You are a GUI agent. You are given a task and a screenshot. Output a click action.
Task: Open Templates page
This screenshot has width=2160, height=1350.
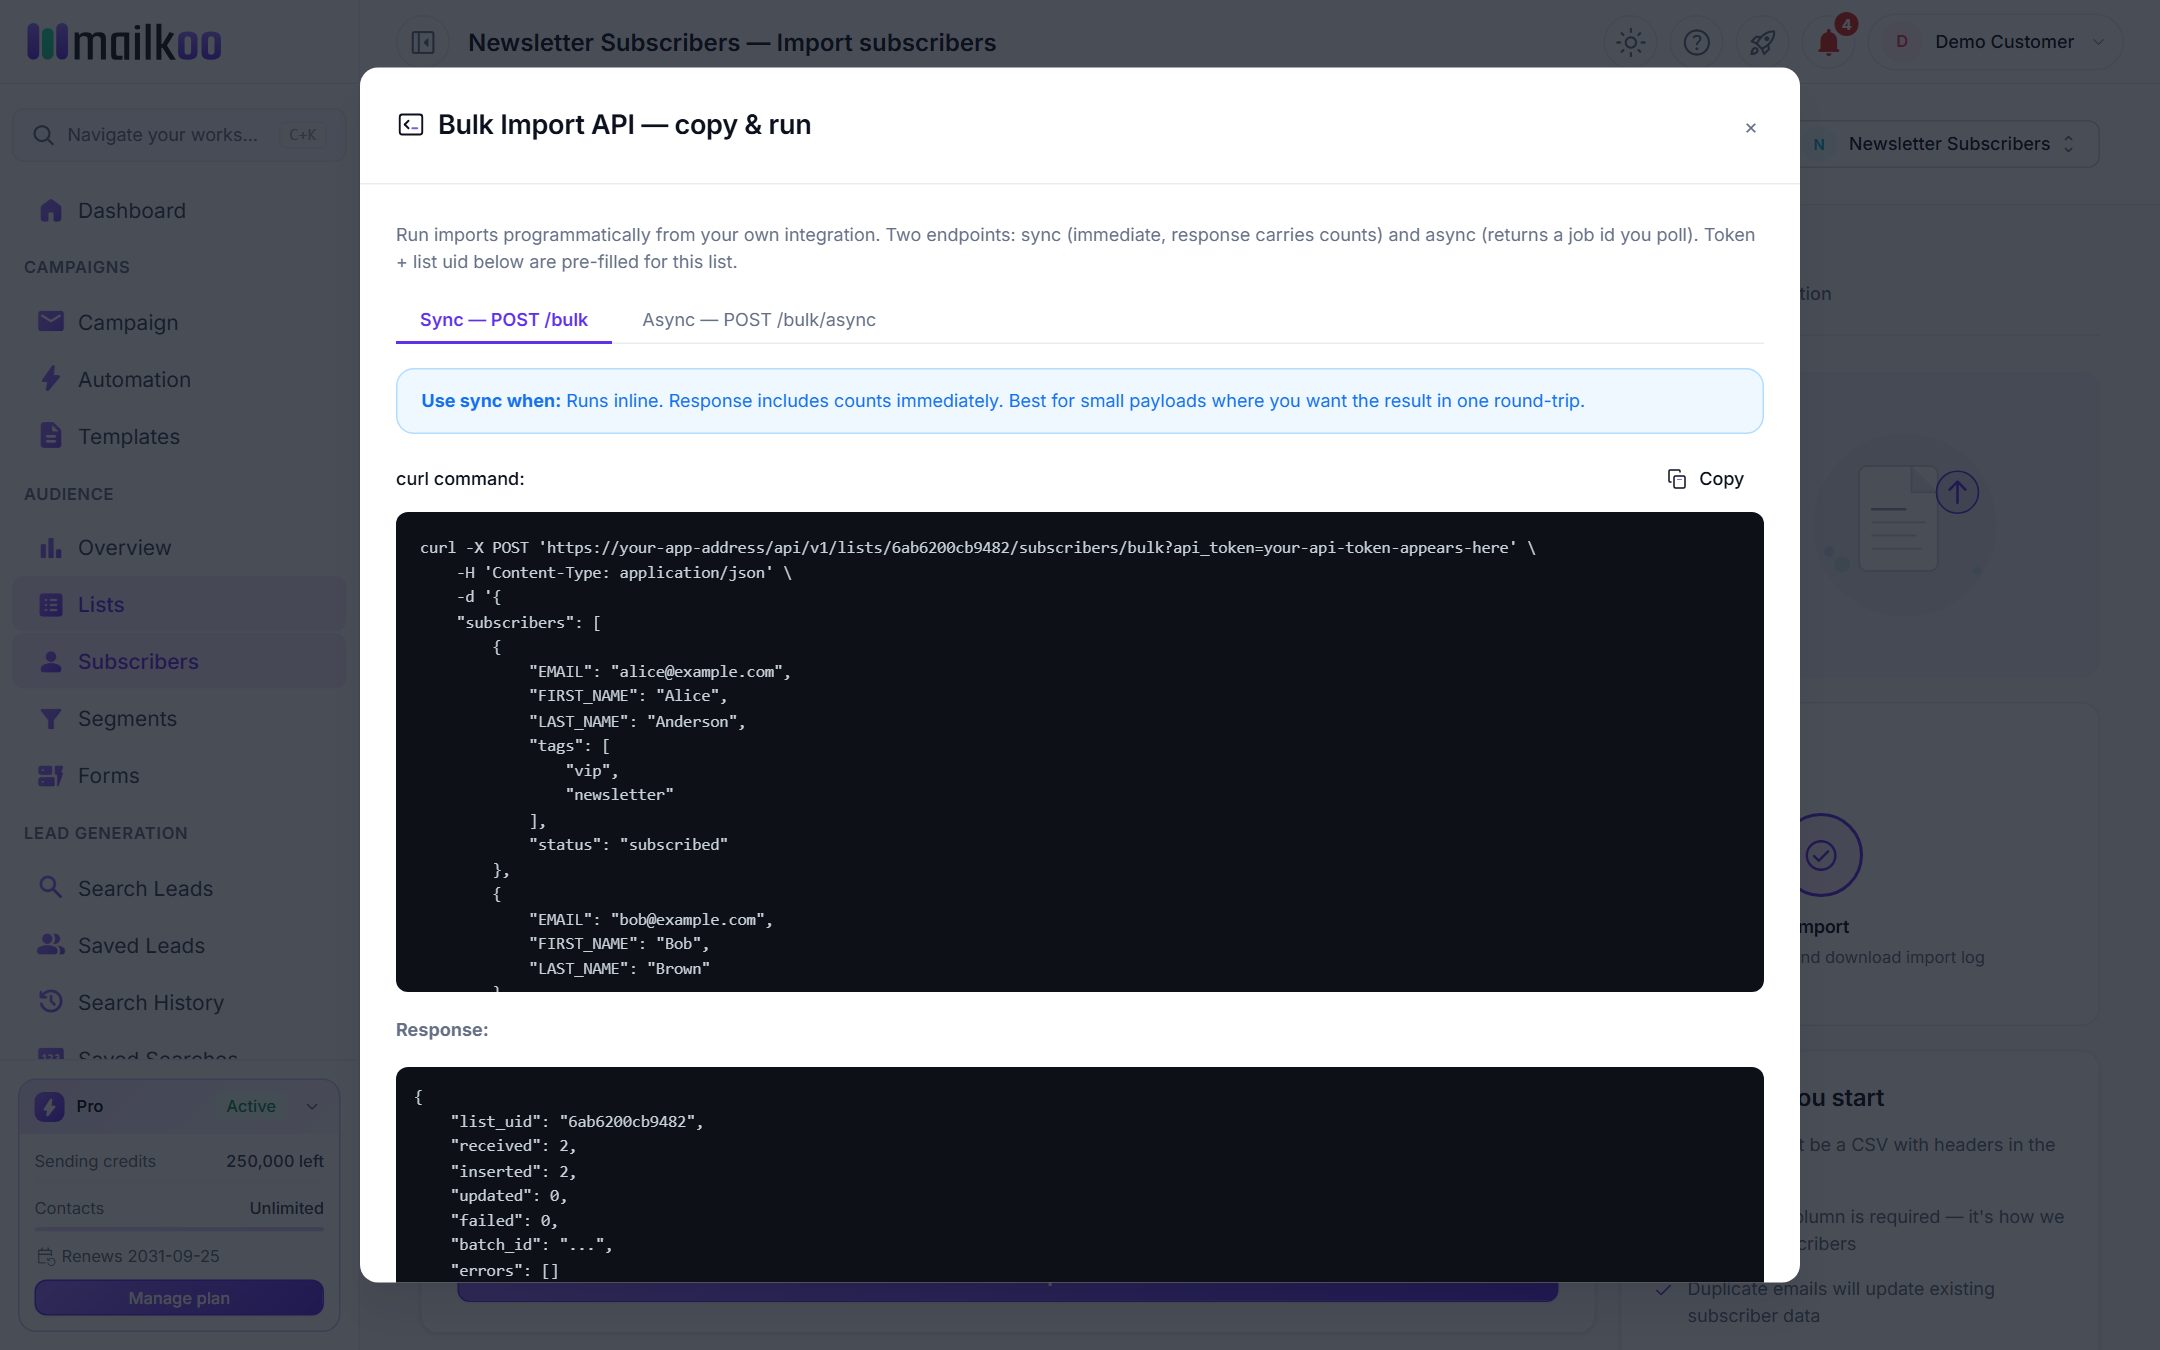pos(179,437)
